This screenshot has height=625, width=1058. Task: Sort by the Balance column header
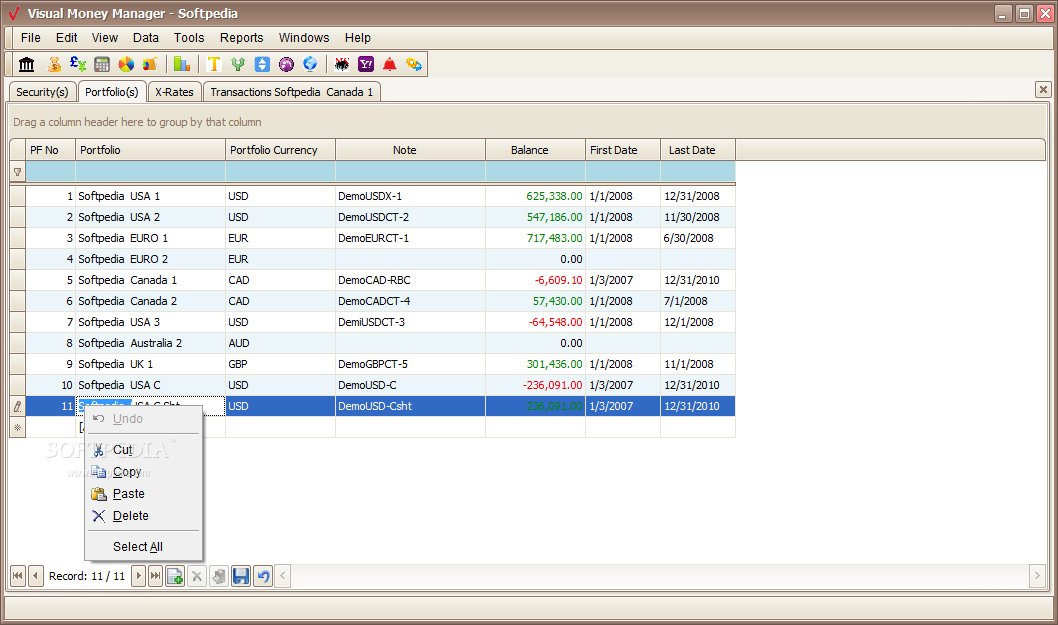click(x=535, y=150)
